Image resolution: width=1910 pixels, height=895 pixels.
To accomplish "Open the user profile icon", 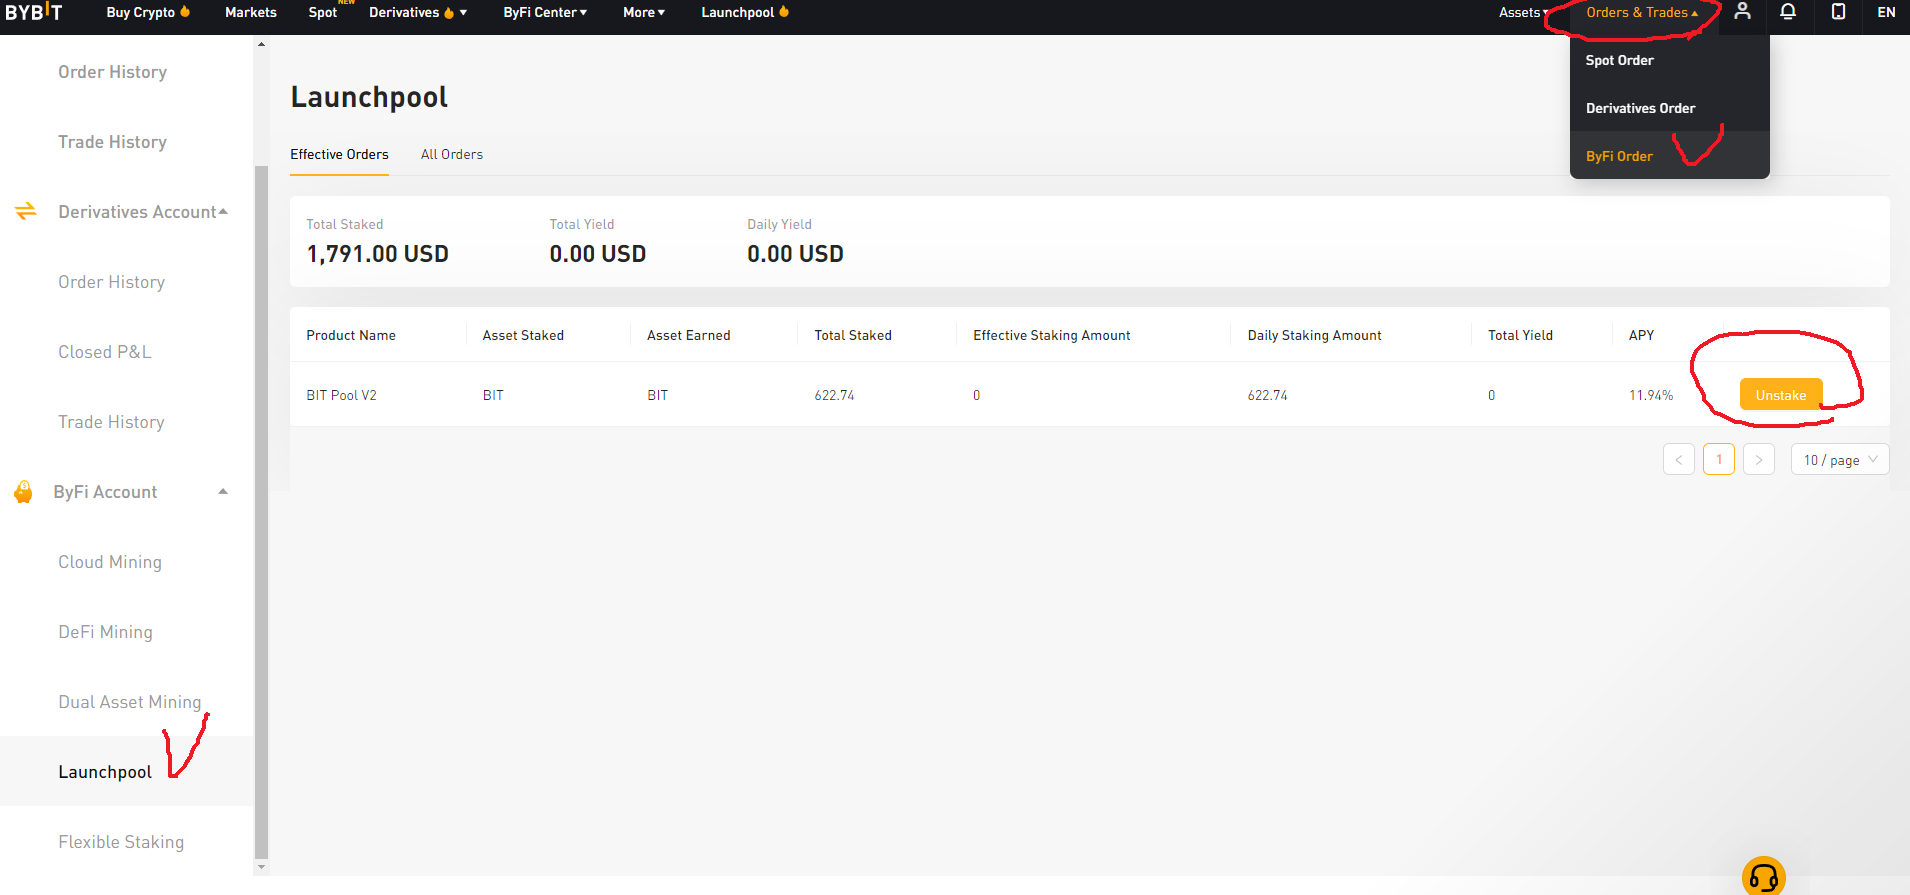I will tap(1742, 12).
